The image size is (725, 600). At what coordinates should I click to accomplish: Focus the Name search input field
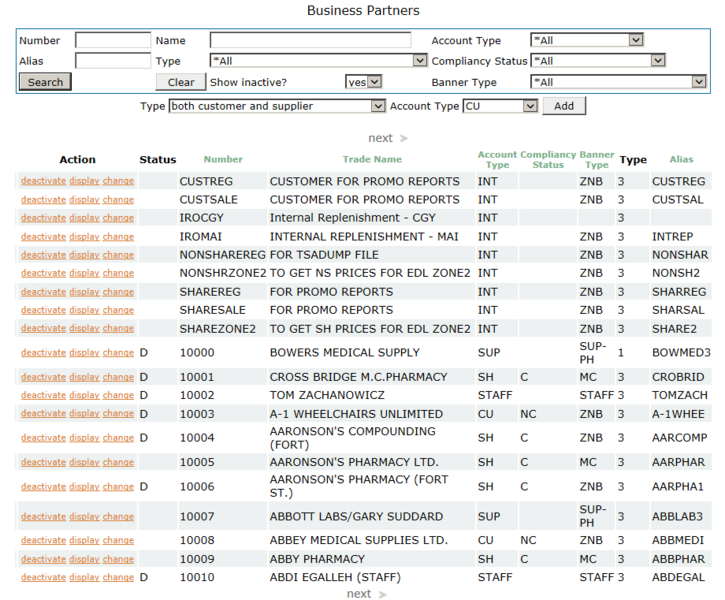tap(310, 40)
